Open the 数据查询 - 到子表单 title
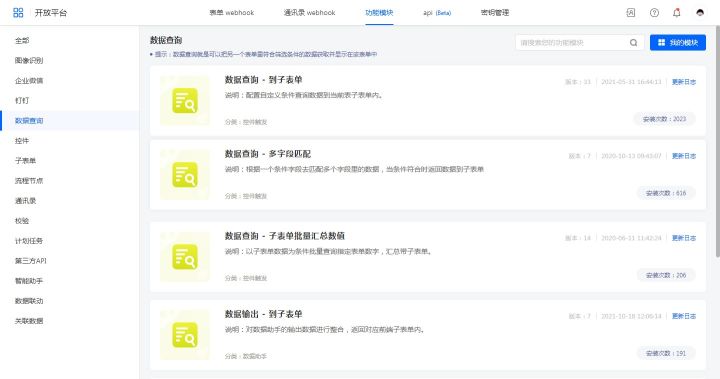 click(x=264, y=80)
